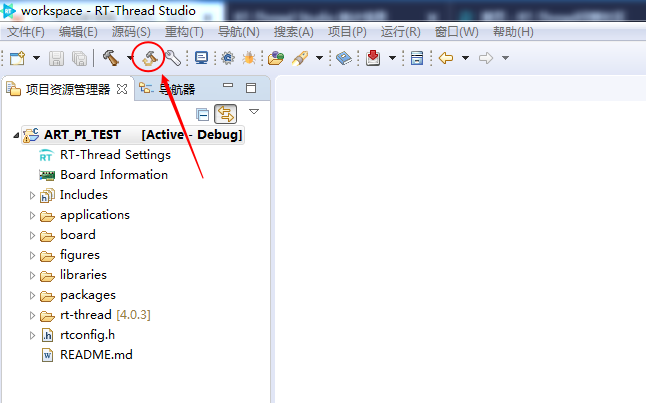Expand the board folder

[32, 235]
